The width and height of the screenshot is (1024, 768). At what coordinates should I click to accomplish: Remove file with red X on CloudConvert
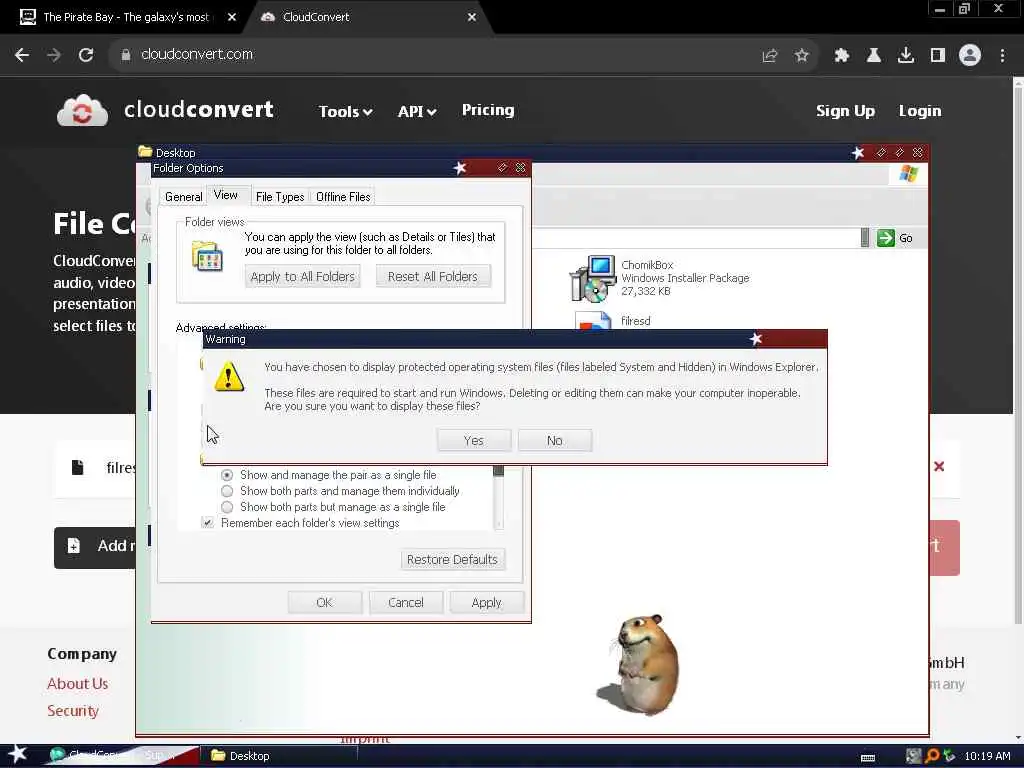click(x=939, y=466)
